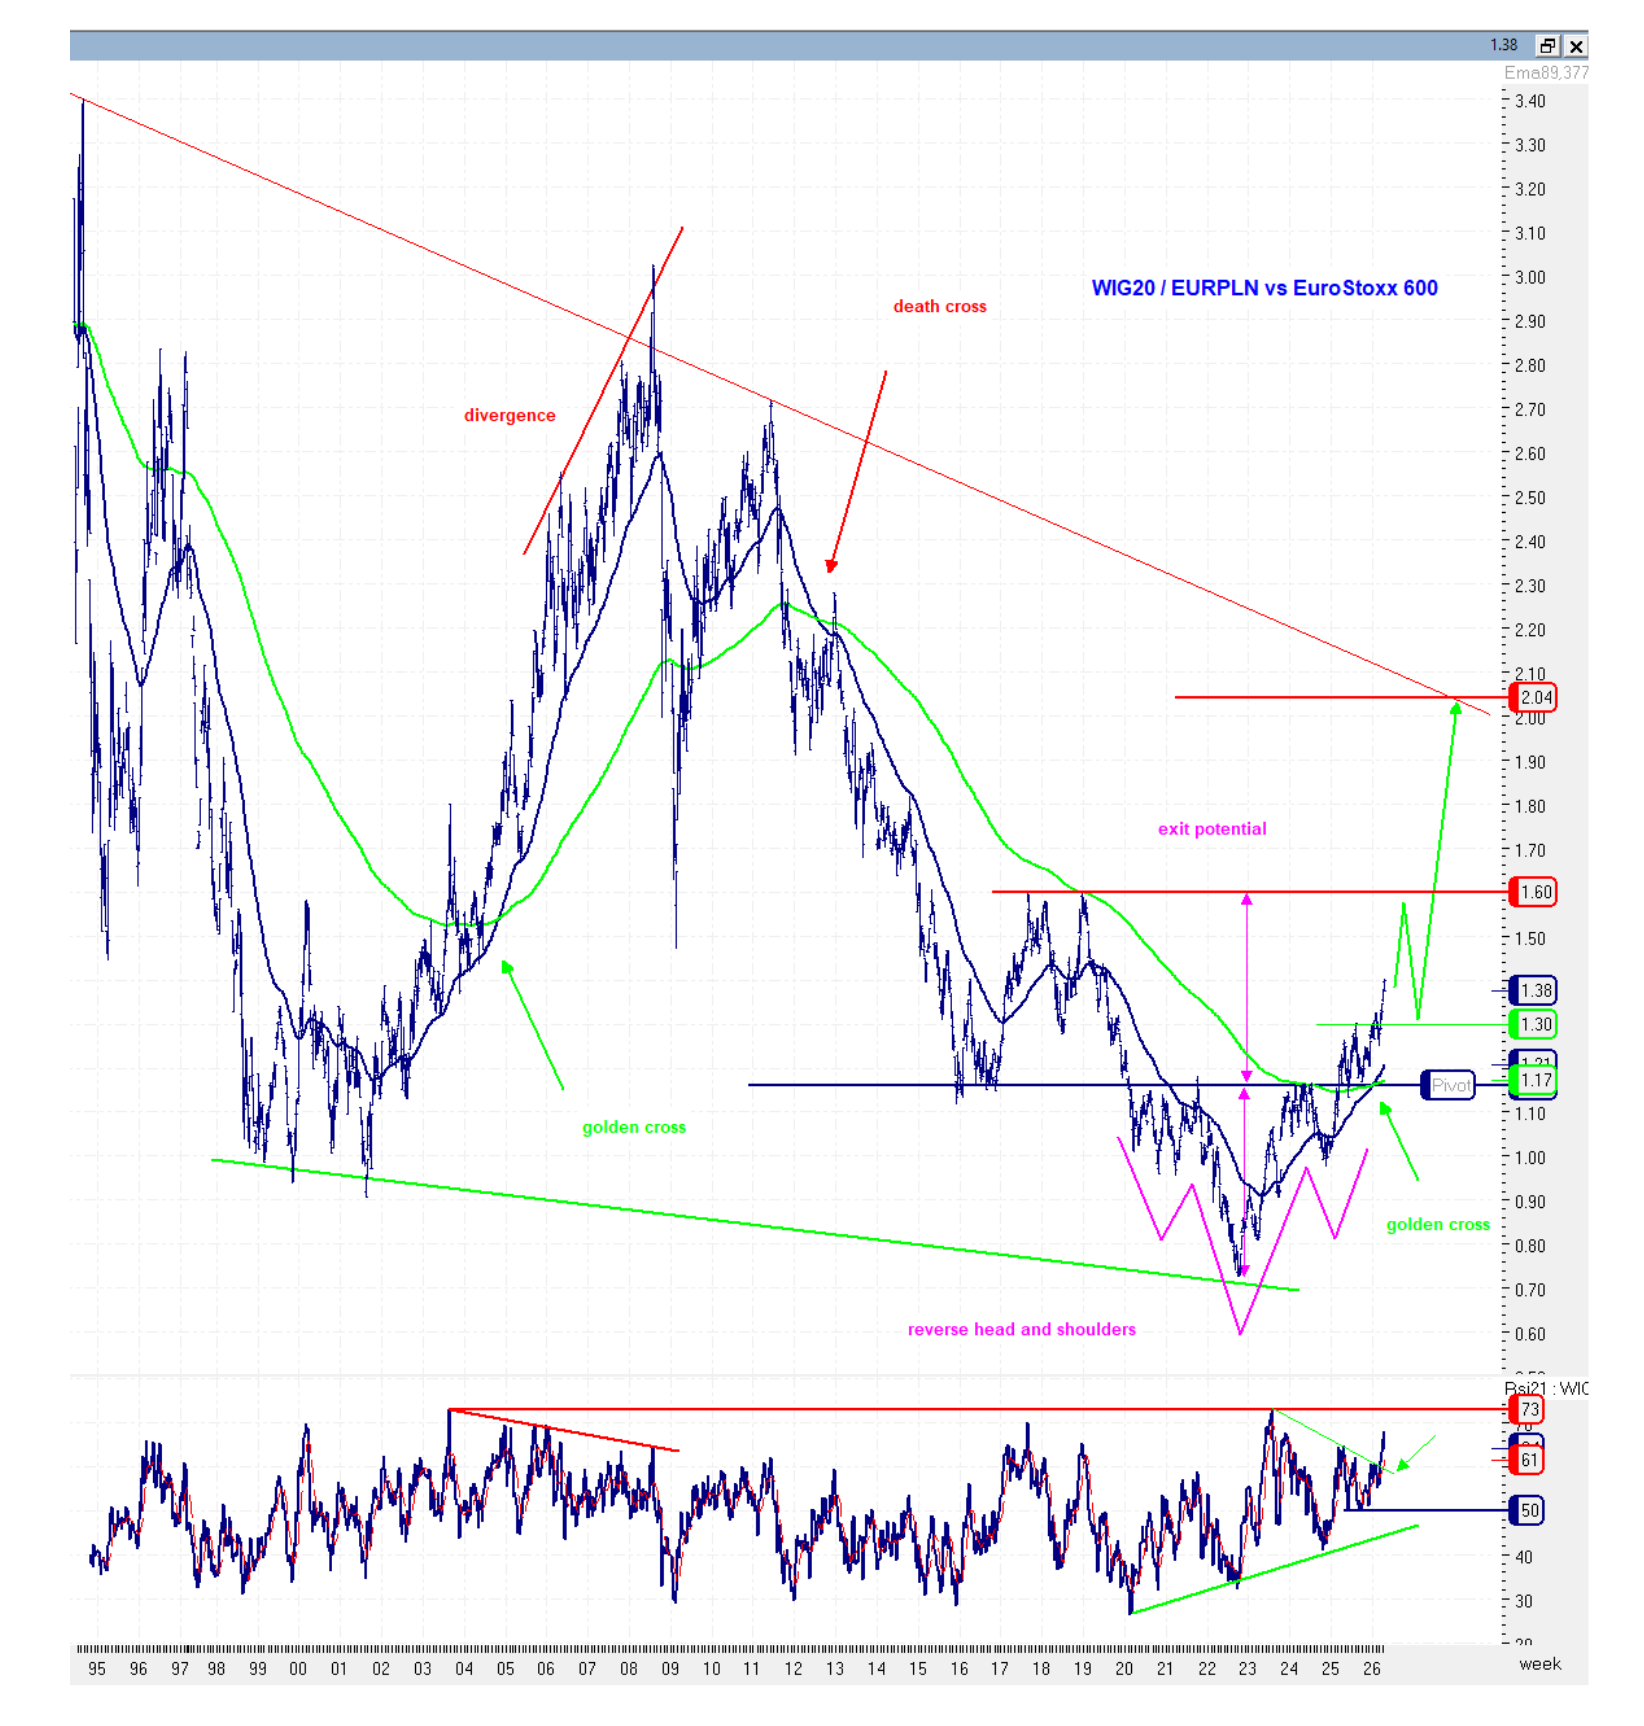1644x1726 pixels.
Task: Close the chart window
Action: [x=1576, y=46]
